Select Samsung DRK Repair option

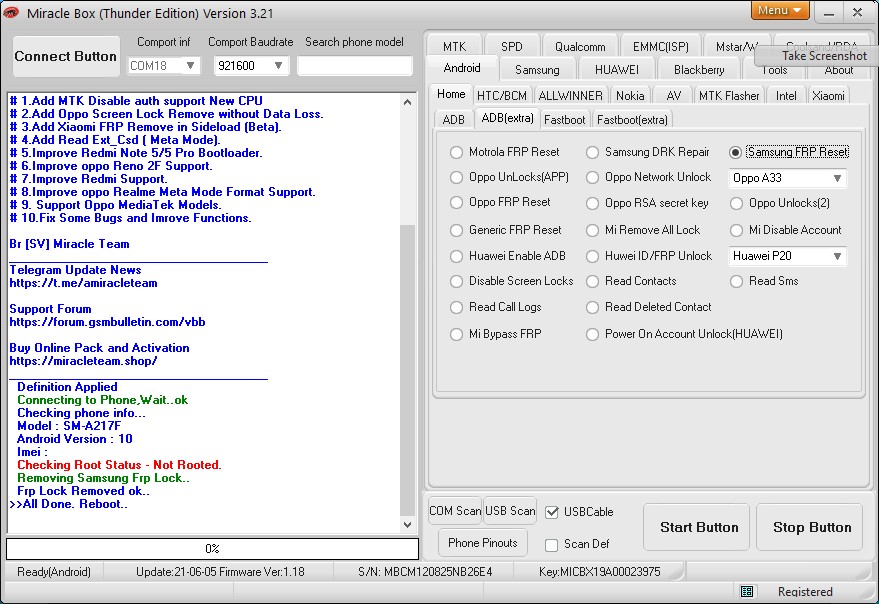[647, 152]
